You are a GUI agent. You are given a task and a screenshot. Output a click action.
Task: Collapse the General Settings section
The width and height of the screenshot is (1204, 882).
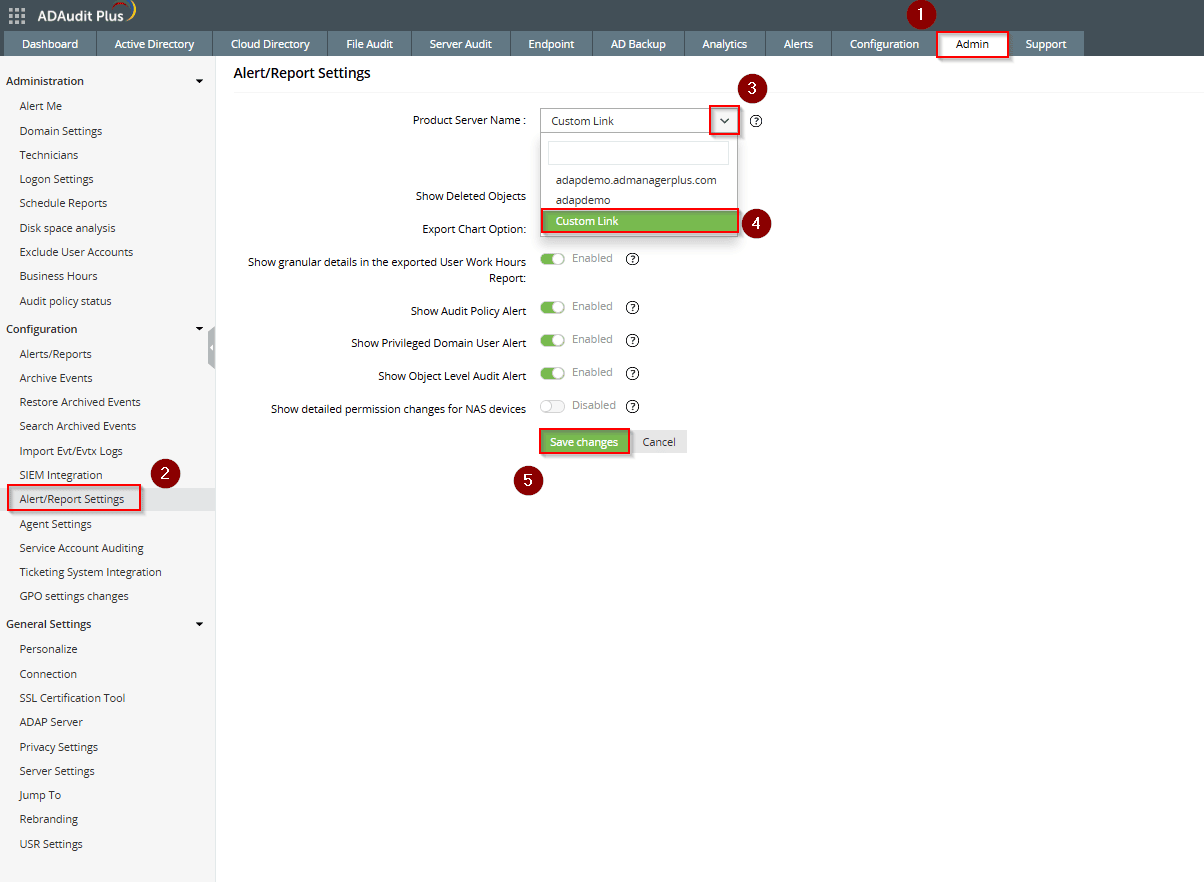[x=199, y=624]
